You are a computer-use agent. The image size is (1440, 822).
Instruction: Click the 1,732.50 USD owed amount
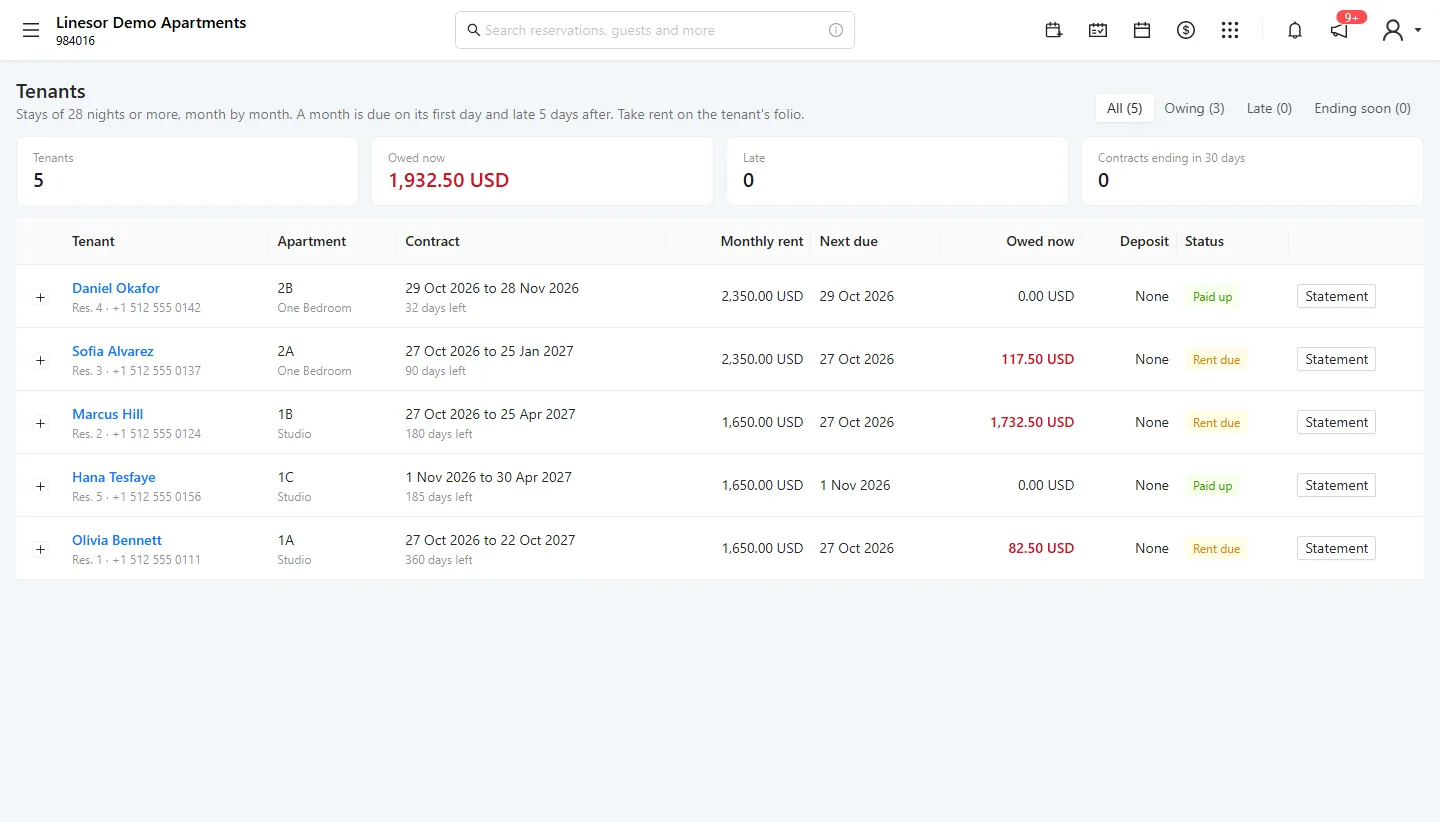coord(1032,422)
